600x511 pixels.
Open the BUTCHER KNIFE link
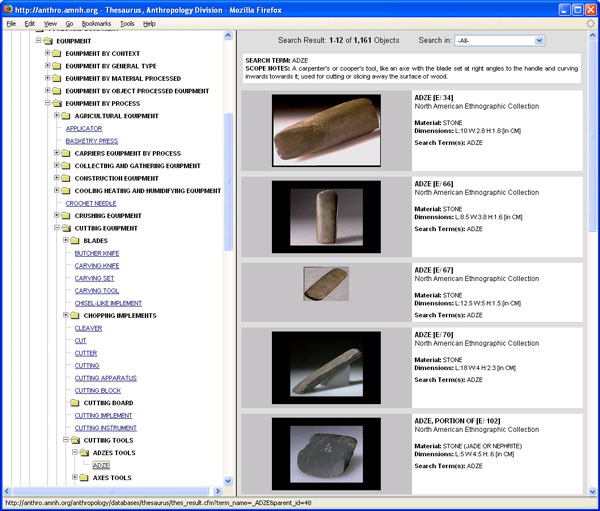click(x=97, y=254)
